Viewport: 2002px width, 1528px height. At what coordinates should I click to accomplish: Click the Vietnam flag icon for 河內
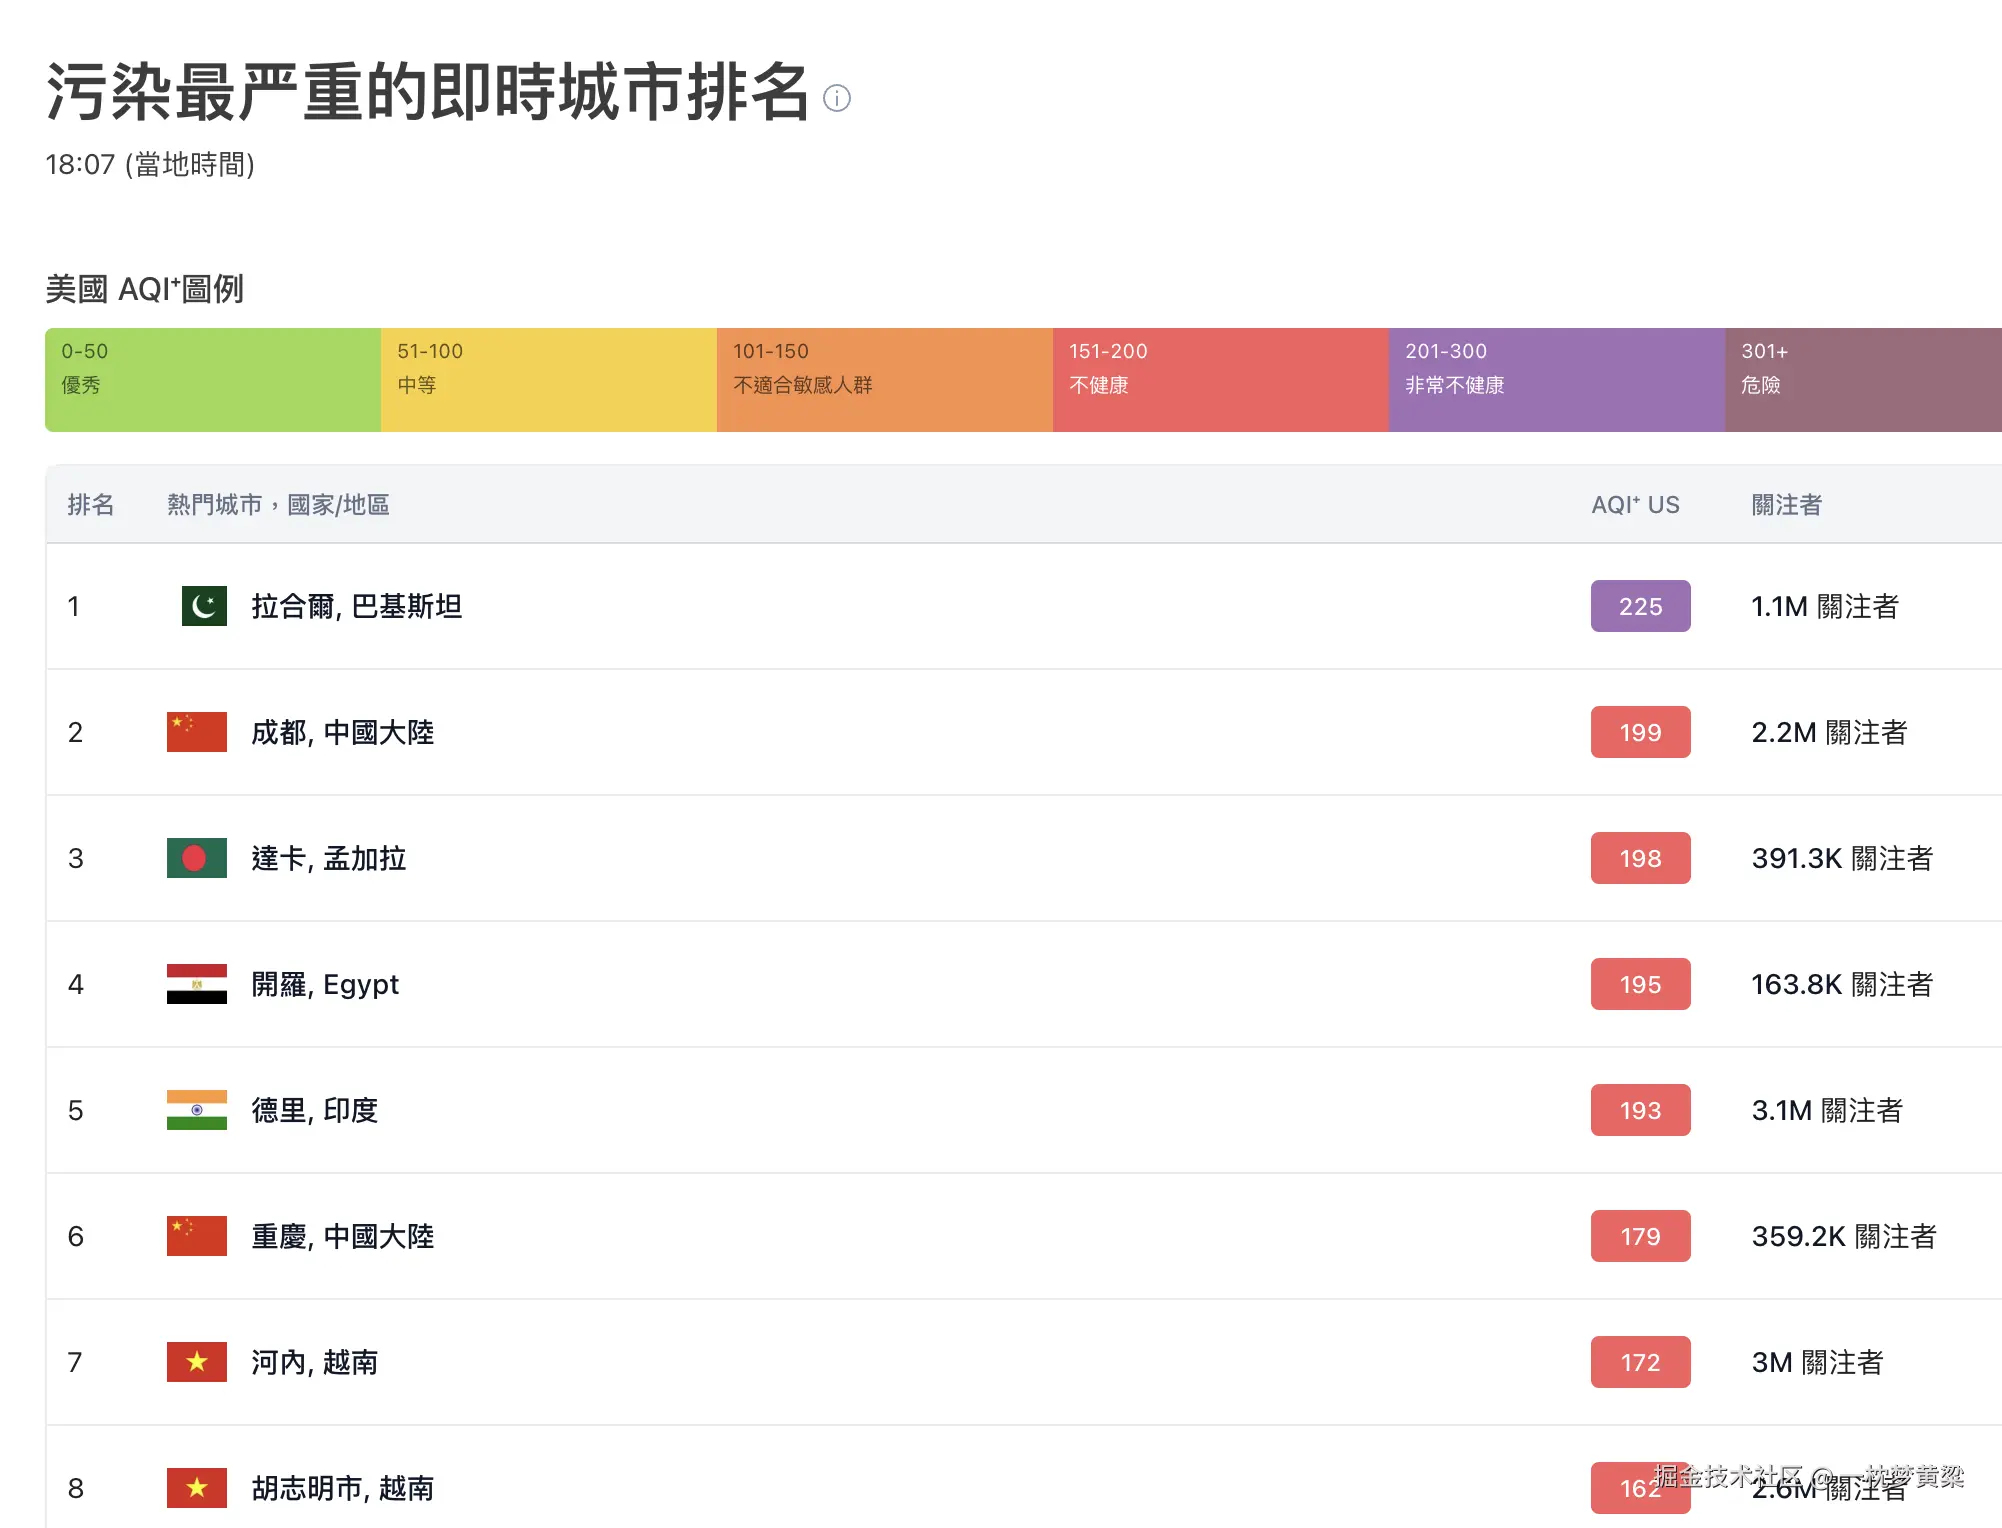tap(196, 1362)
